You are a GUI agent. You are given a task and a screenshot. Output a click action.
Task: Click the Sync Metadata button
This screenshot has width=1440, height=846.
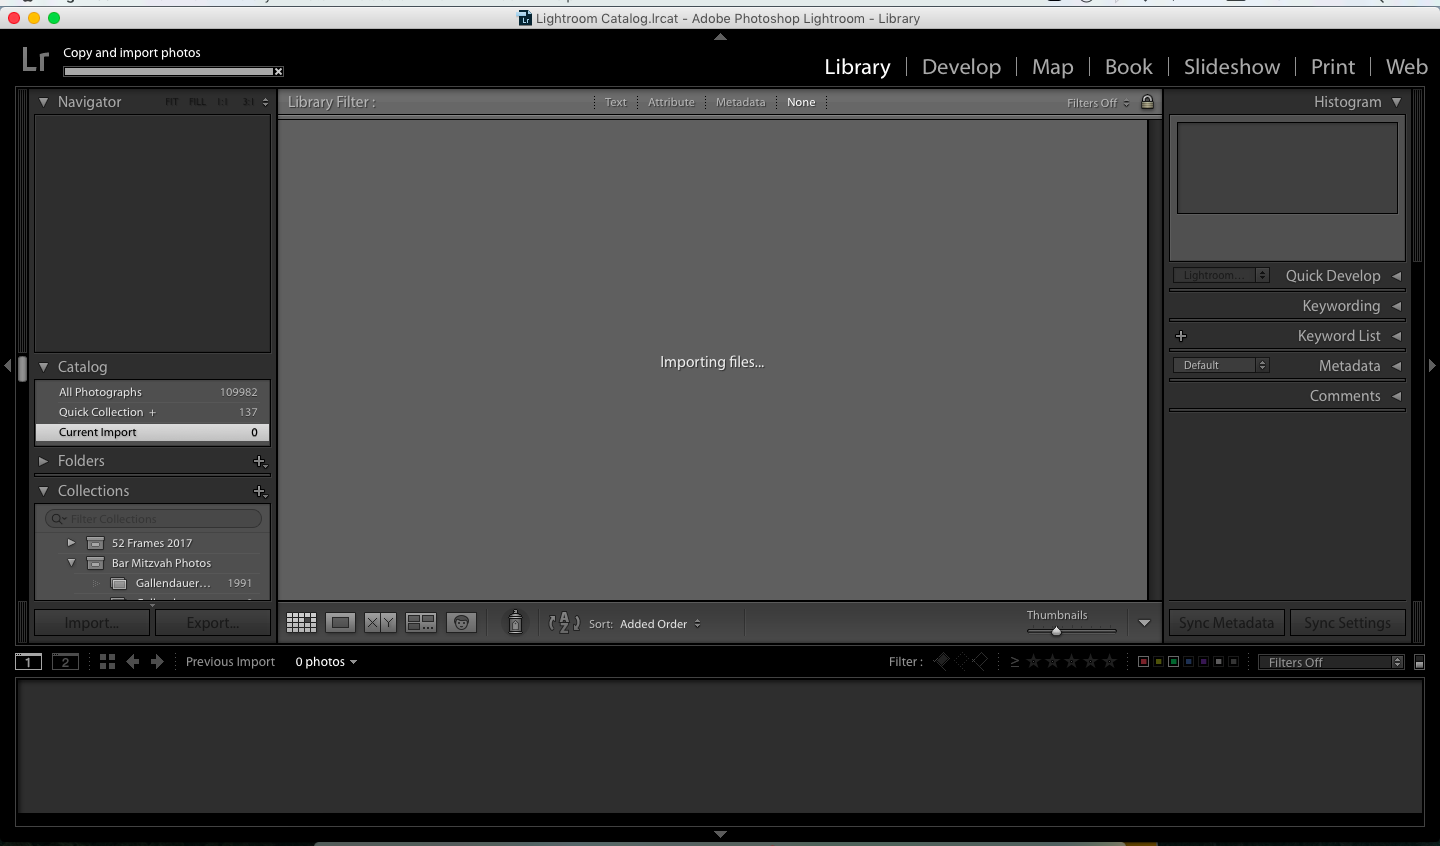tap(1227, 623)
